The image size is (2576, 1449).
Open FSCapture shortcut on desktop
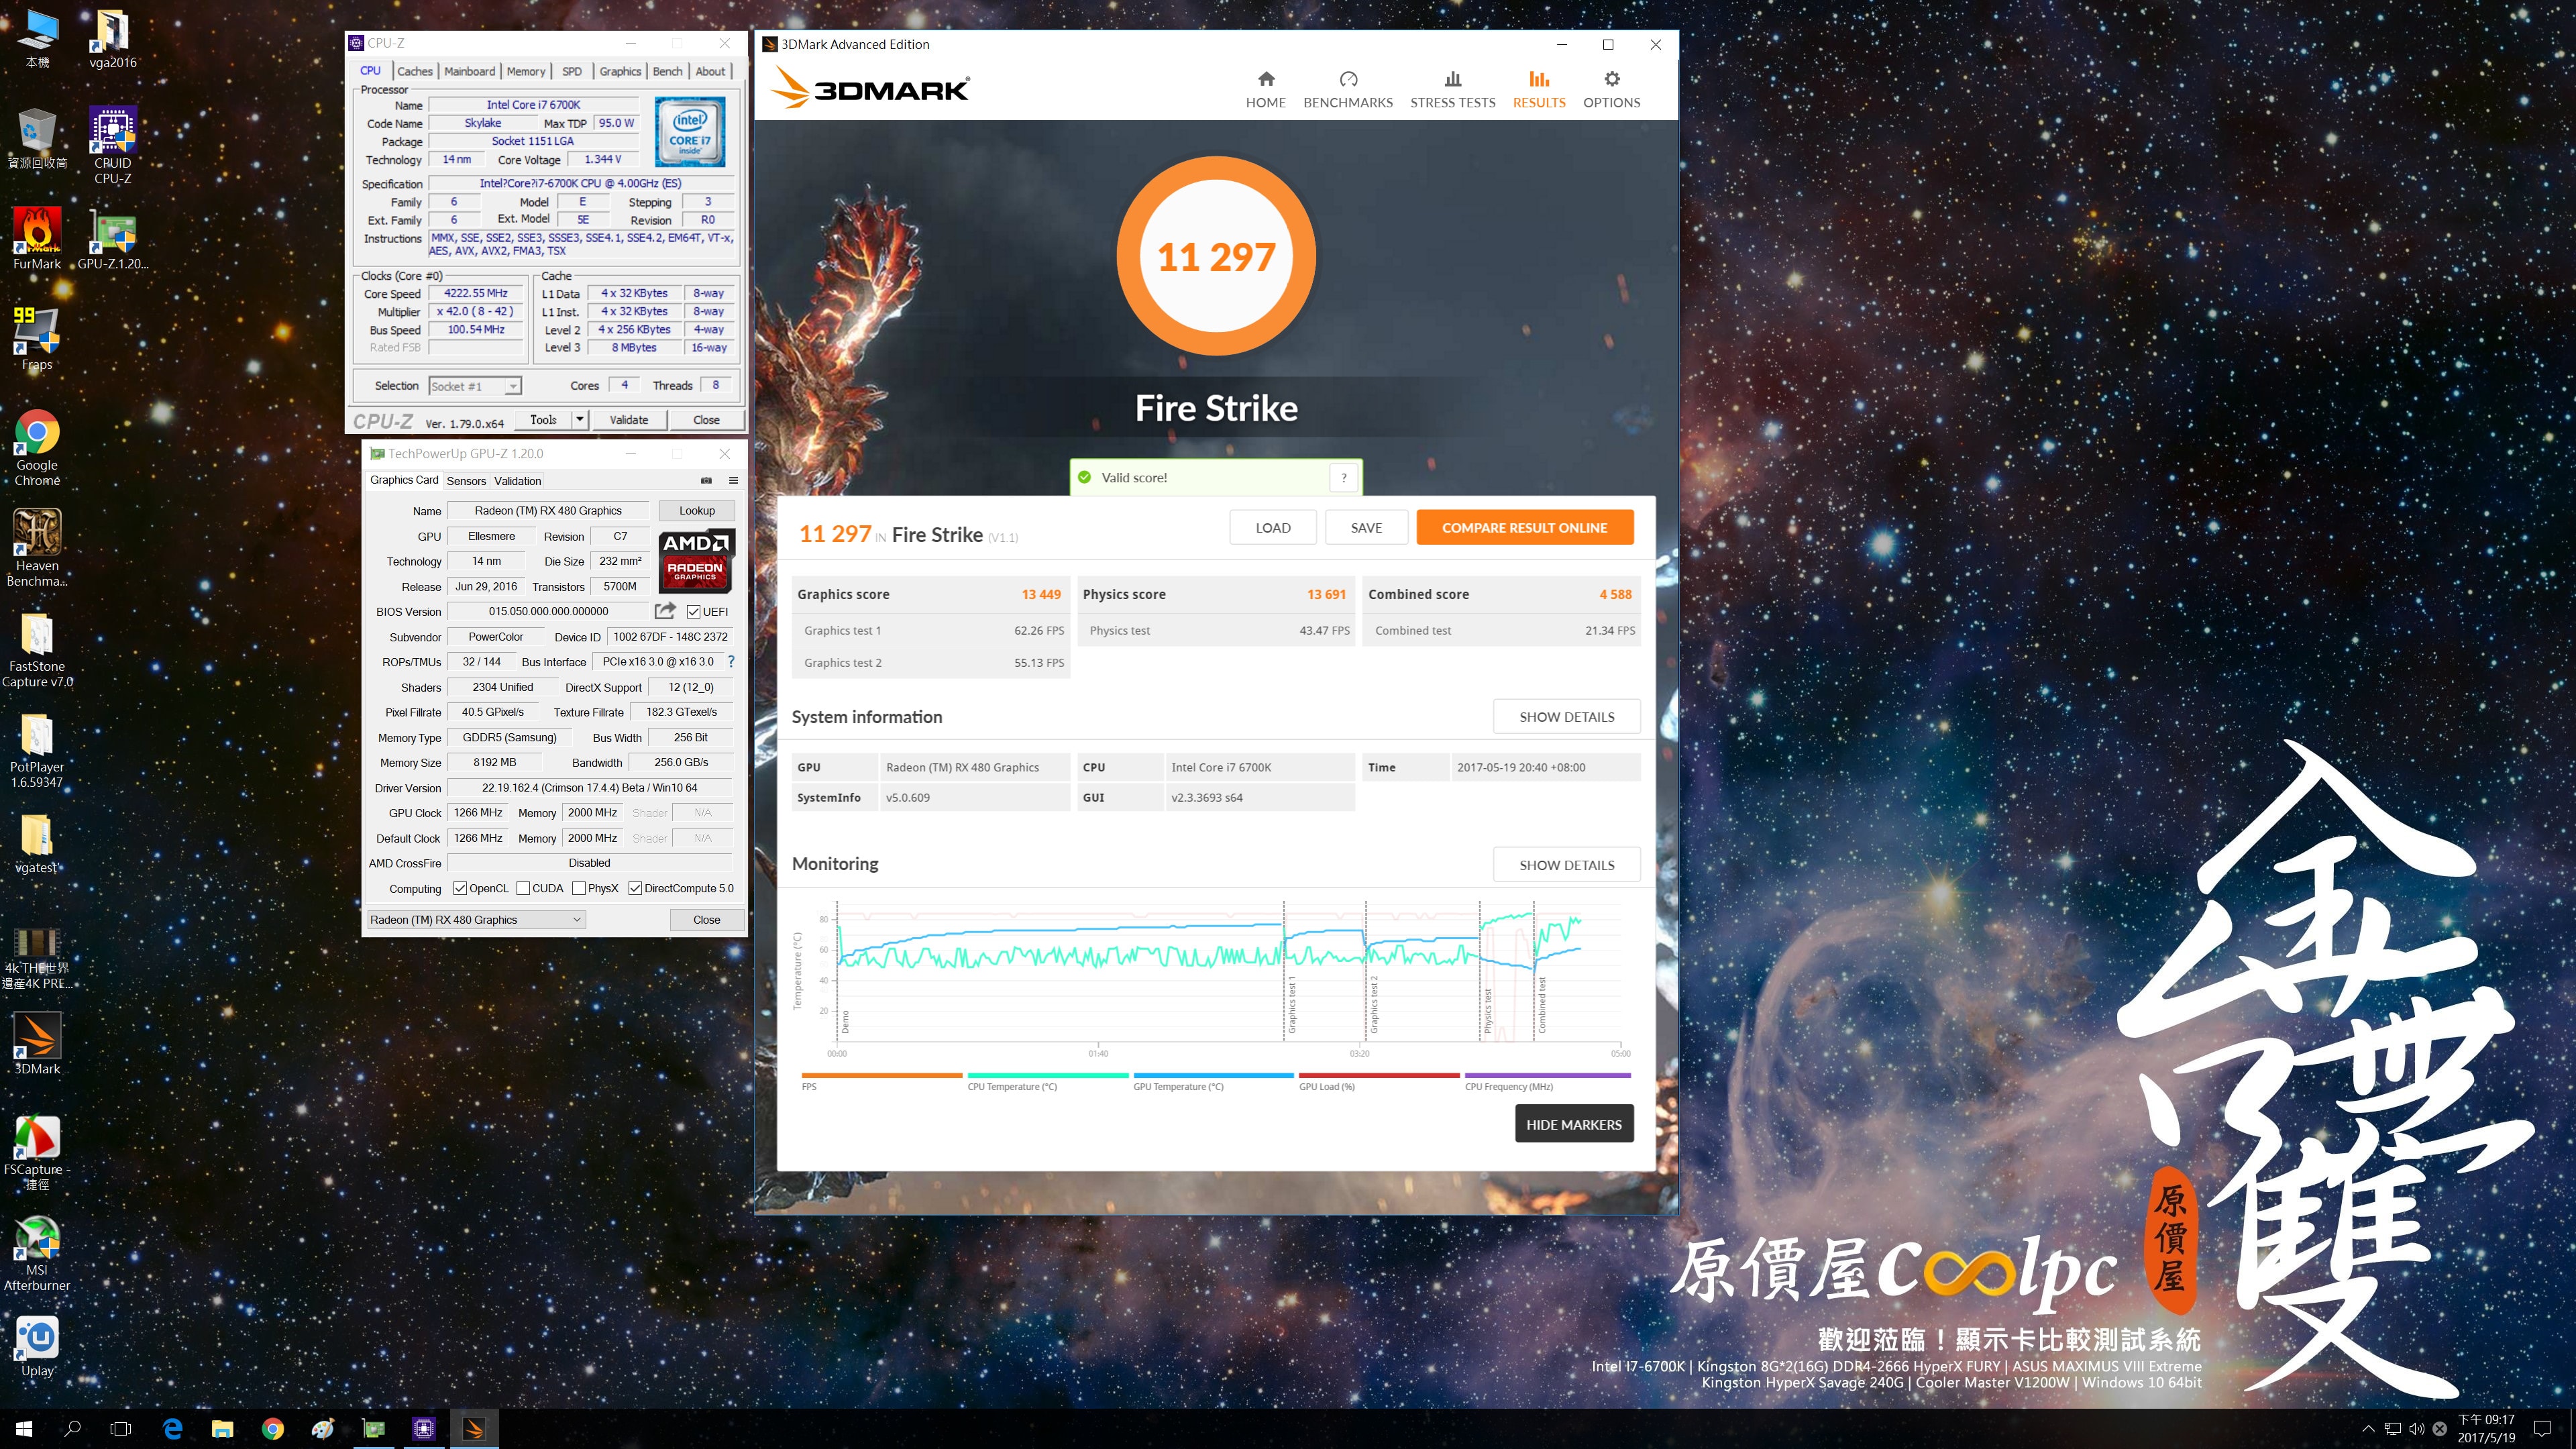coord(37,1152)
